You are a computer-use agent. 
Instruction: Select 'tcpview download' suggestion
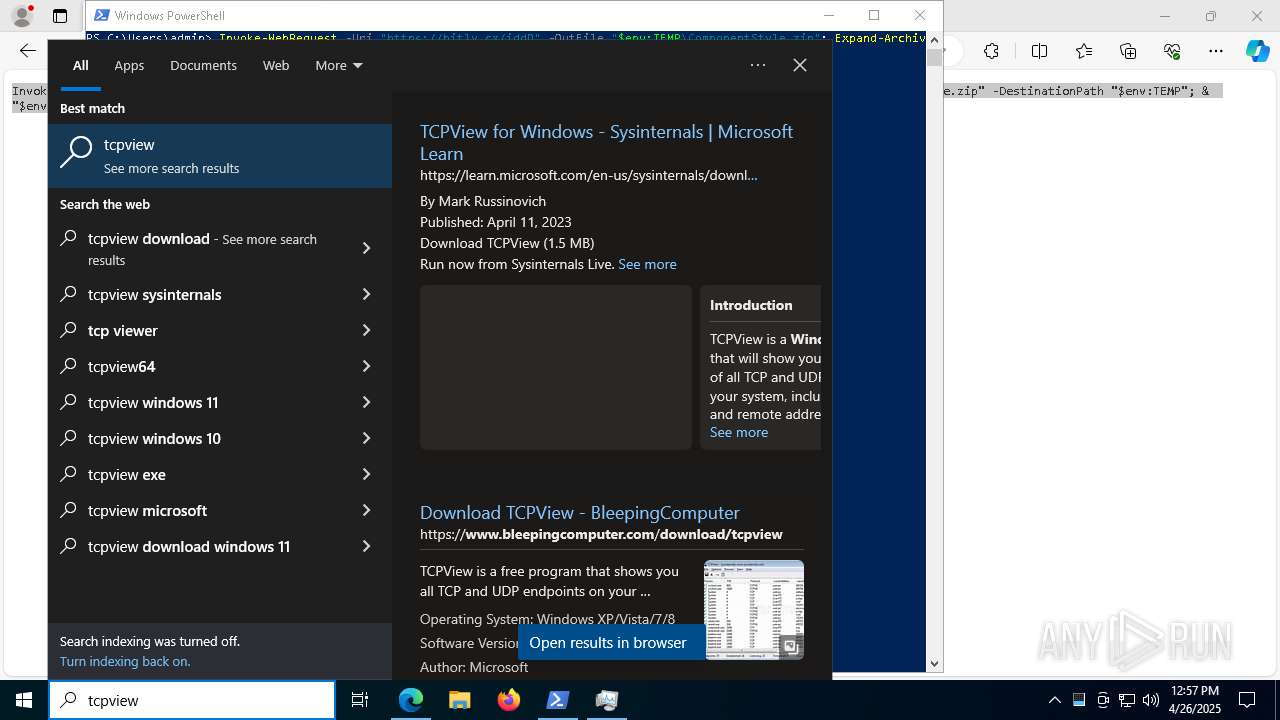pyautogui.click(x=200, y=249)
